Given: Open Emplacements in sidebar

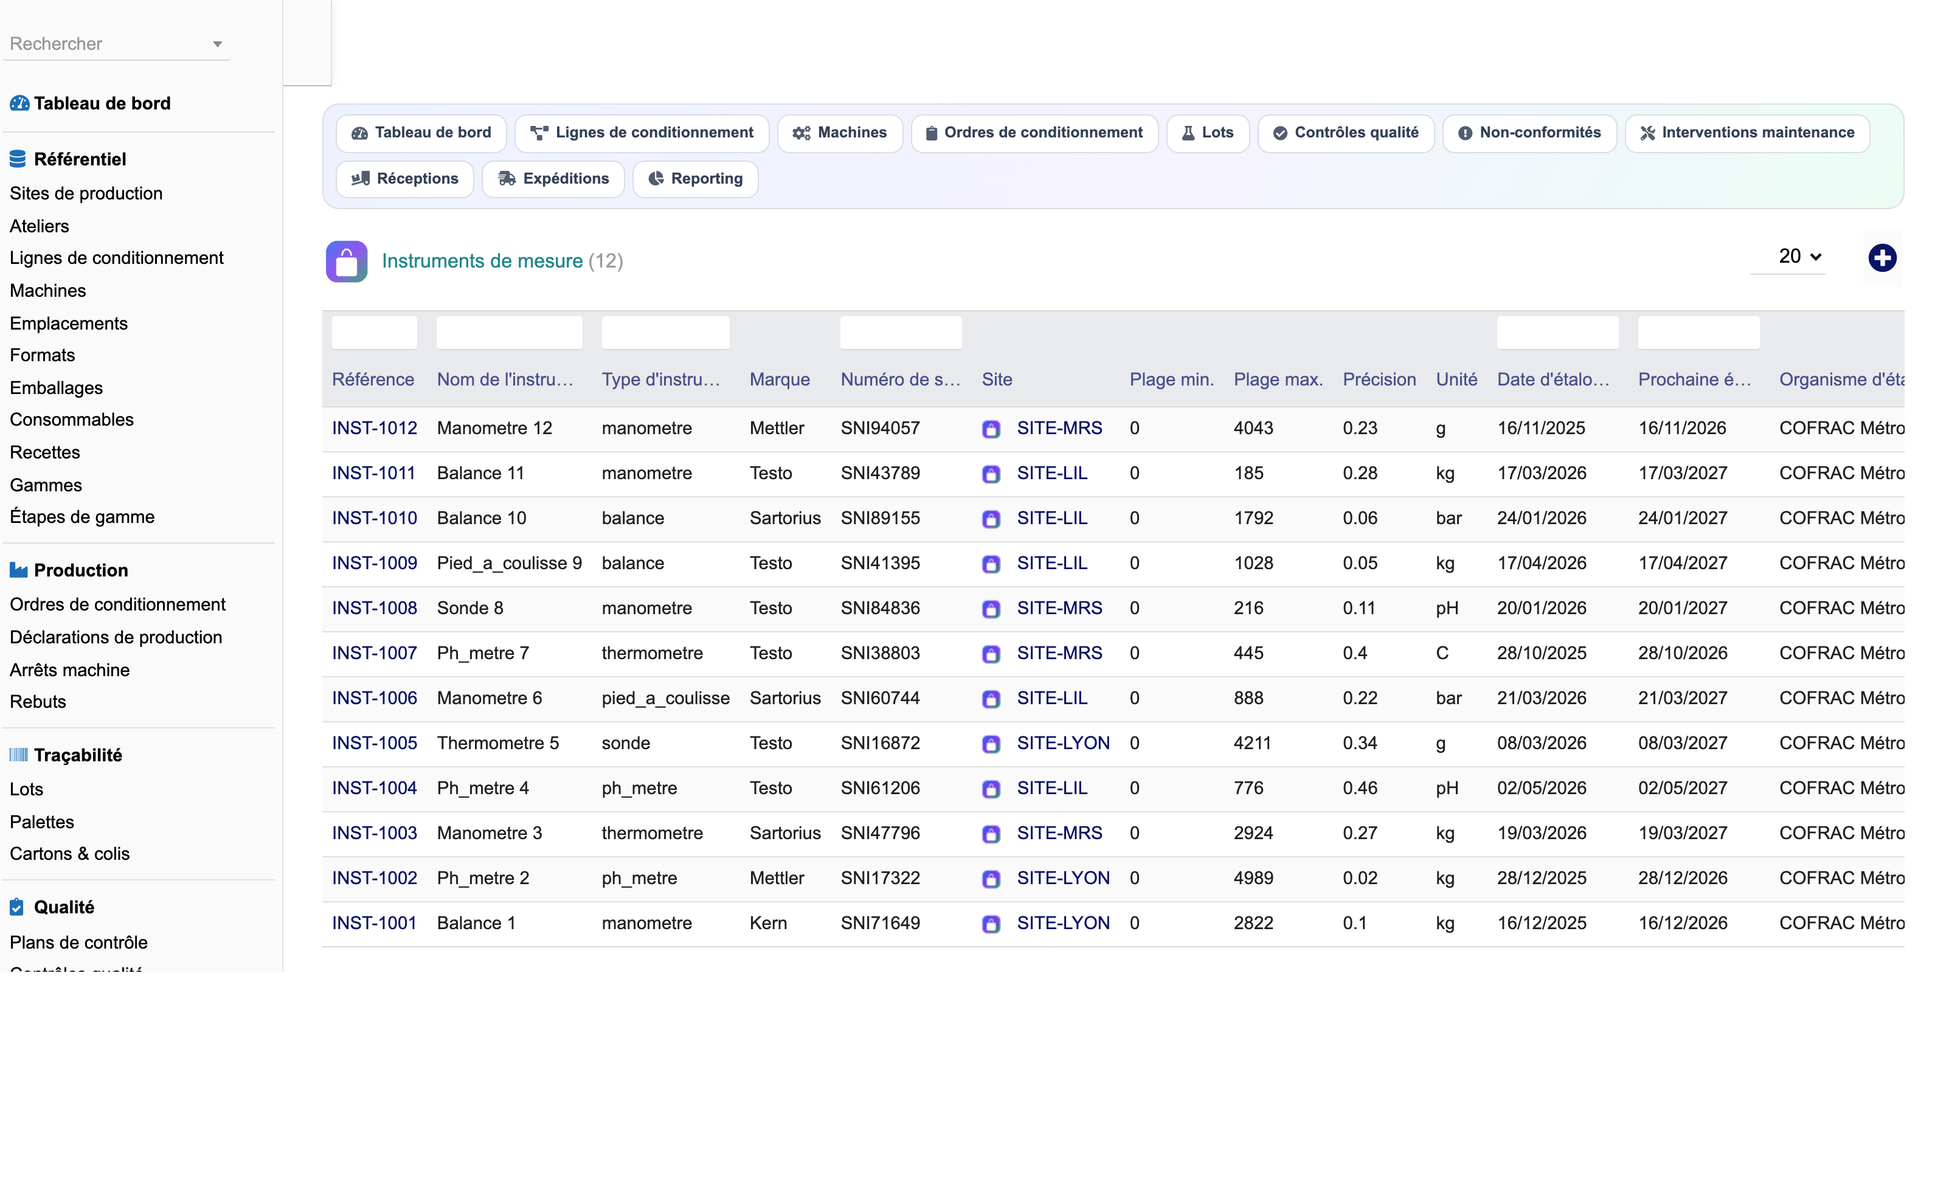Looking at the screenshot, I should 68,323.
